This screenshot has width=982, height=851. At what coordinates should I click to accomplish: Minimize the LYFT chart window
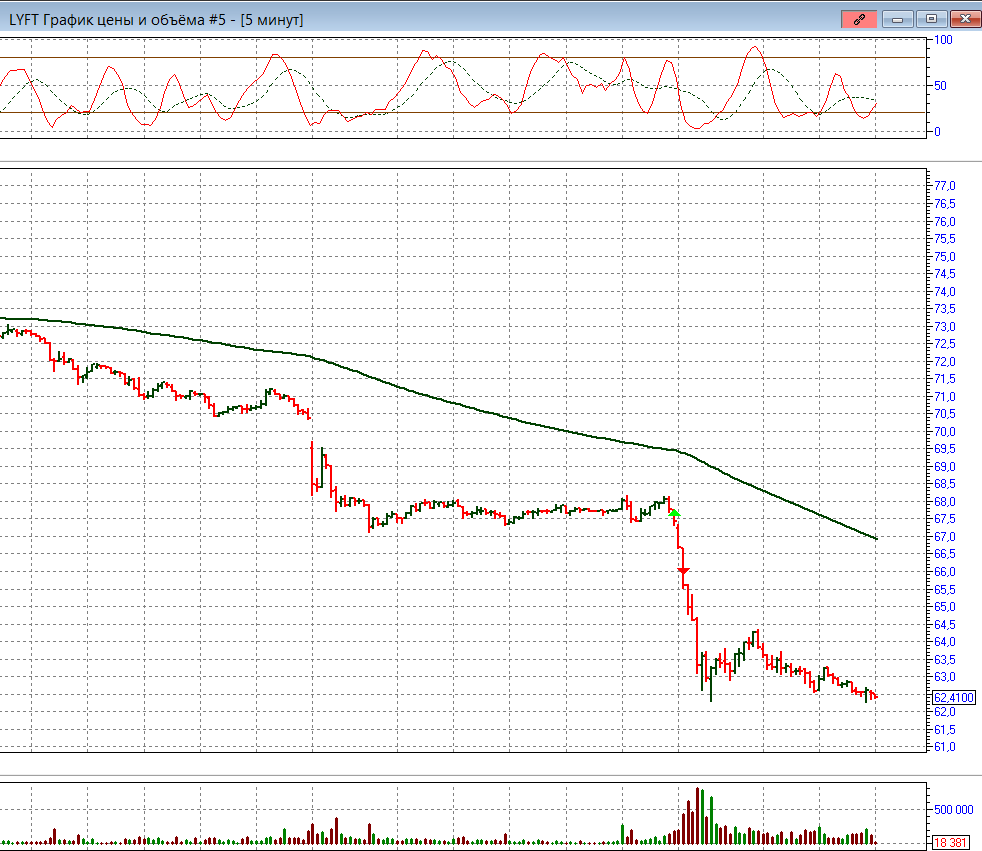[896, 19]
